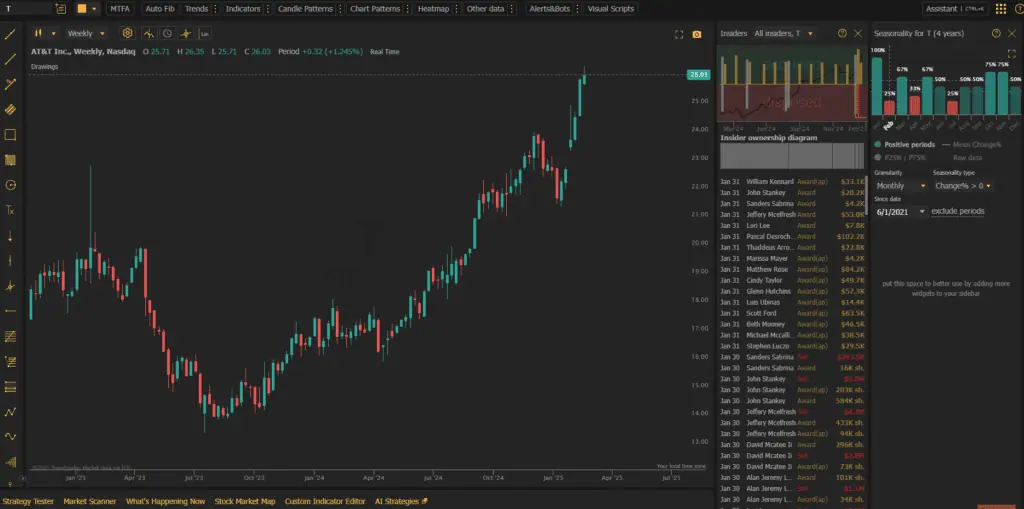
Task: Close the Insiders widget
Action: click(x=858, y=33)
